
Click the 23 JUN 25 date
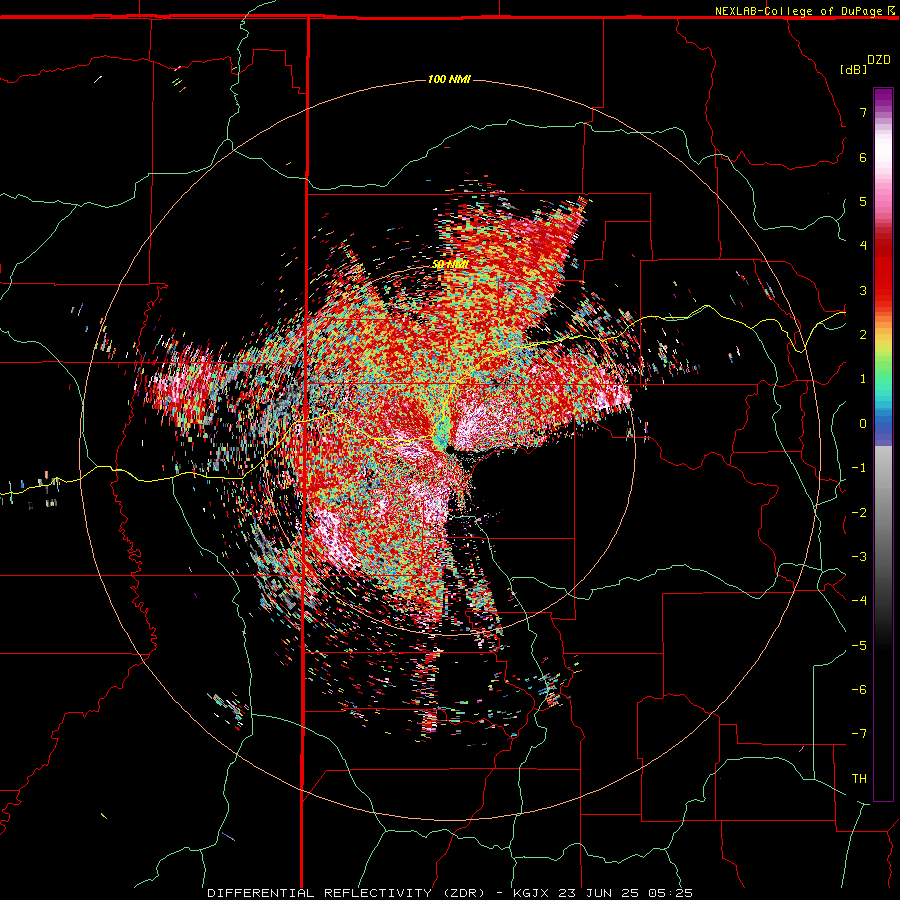click(600, 893)
